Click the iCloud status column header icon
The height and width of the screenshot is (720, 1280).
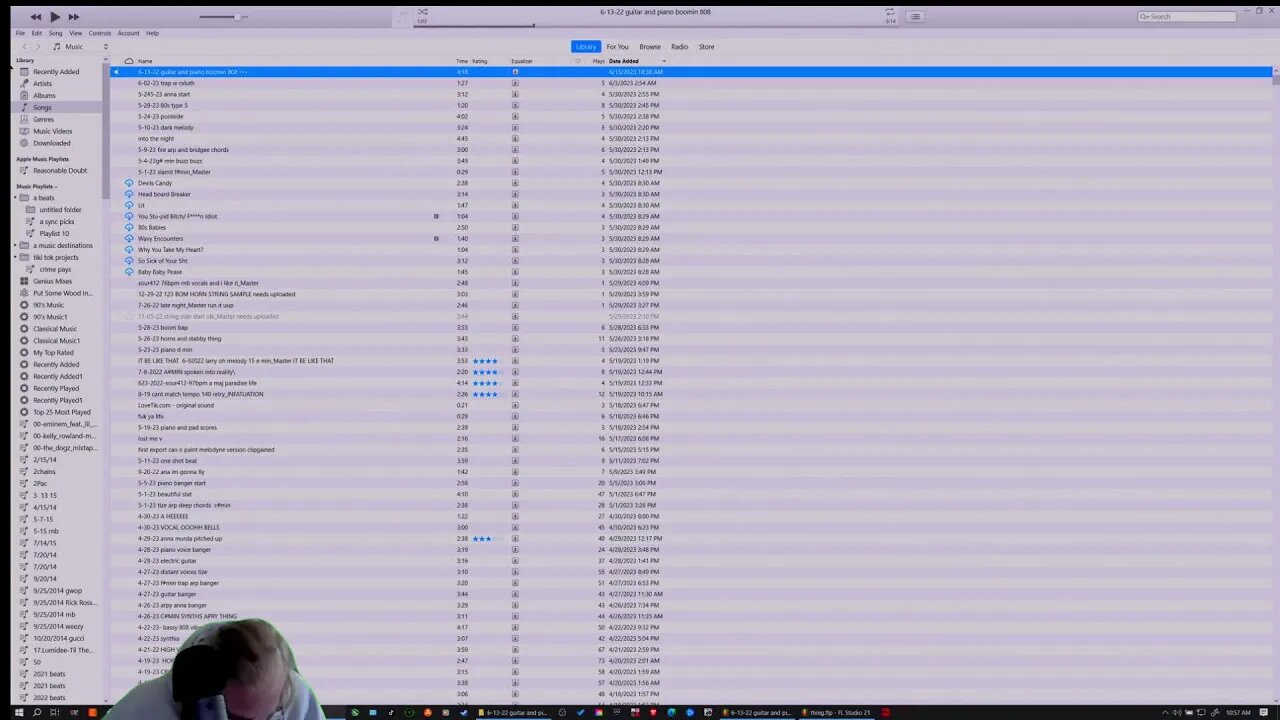128,61
